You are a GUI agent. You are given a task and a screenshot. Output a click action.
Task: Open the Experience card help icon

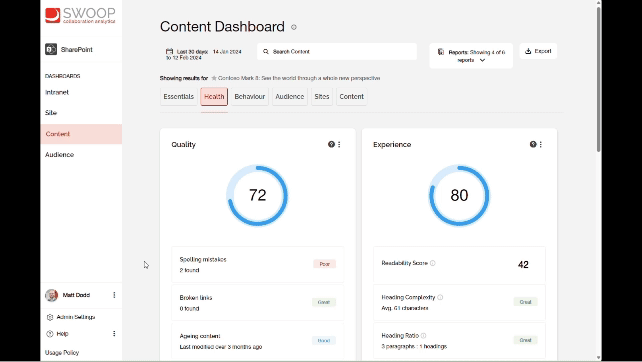tap(533, 144)
